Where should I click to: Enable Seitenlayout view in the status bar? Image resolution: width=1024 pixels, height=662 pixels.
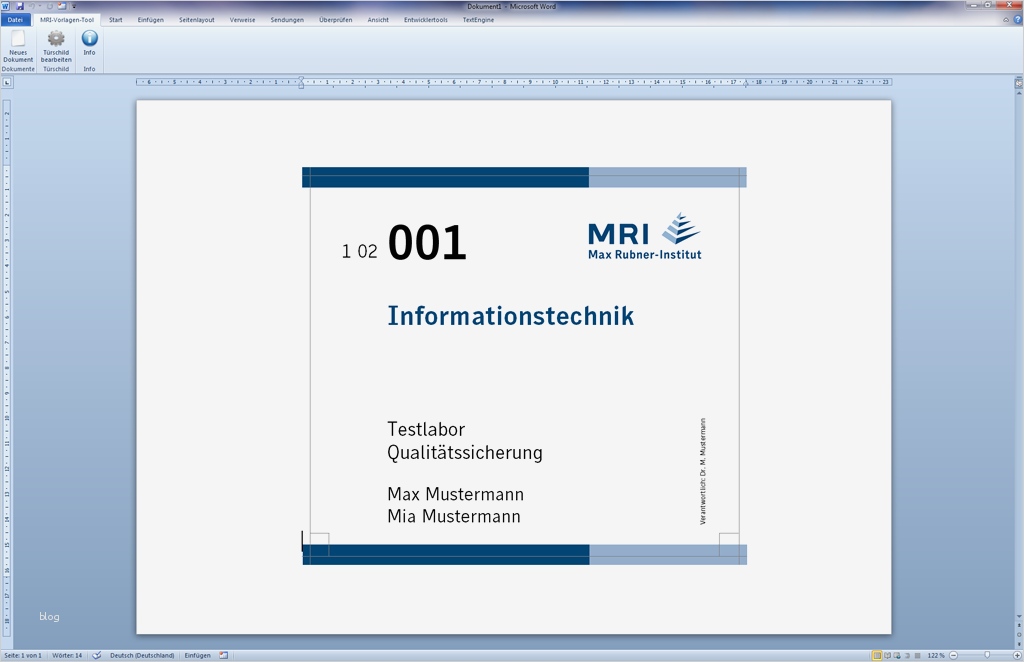(x=877, y=655)
